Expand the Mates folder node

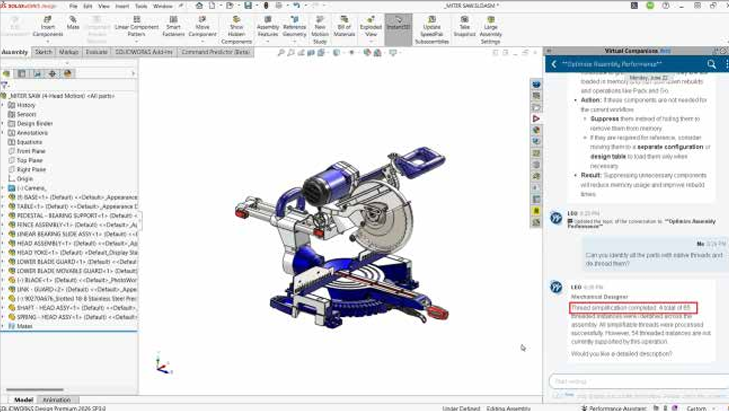3,326
